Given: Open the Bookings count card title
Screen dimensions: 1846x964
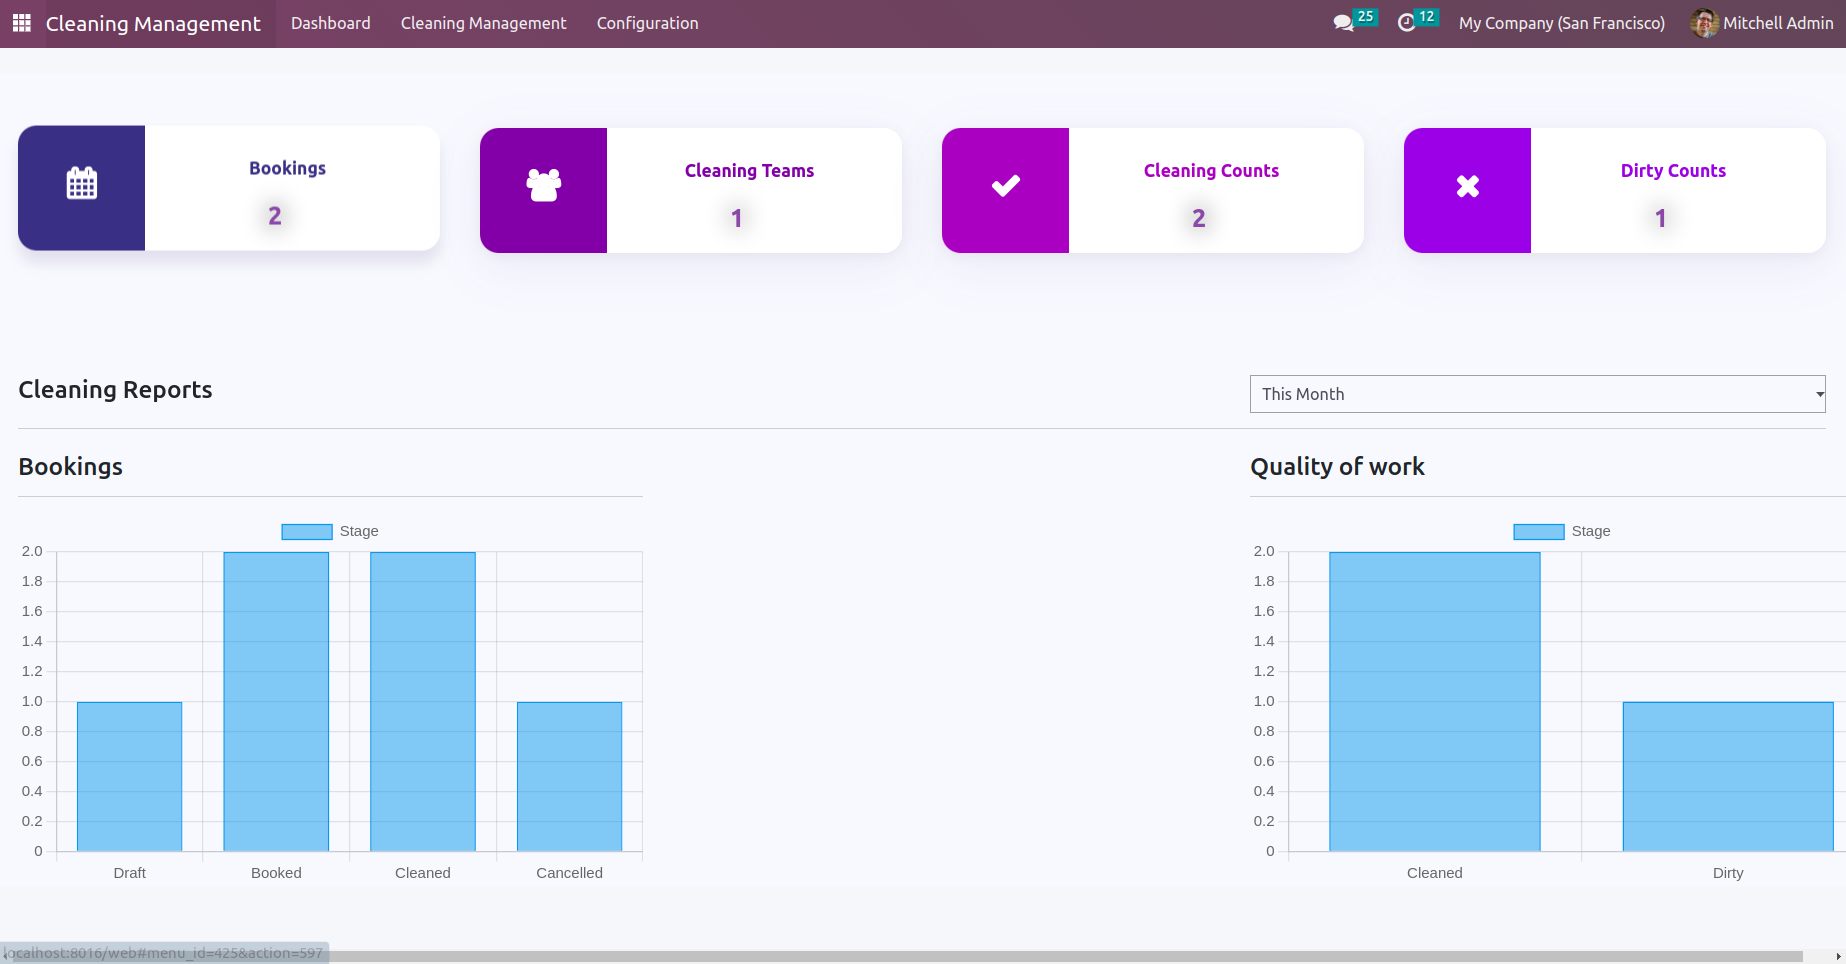Looking at the screenshot, I should tap(288, 168).
